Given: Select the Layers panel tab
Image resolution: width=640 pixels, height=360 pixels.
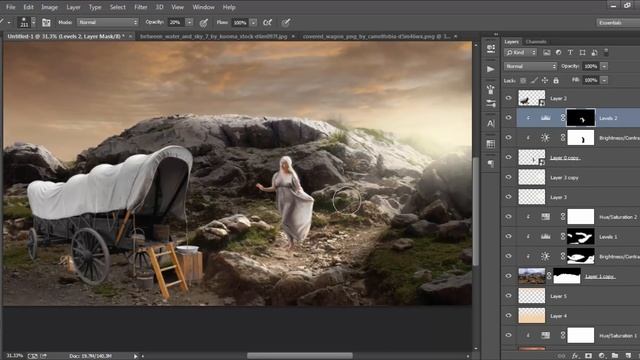Looking at the screenshot, I should pos(511,42).
